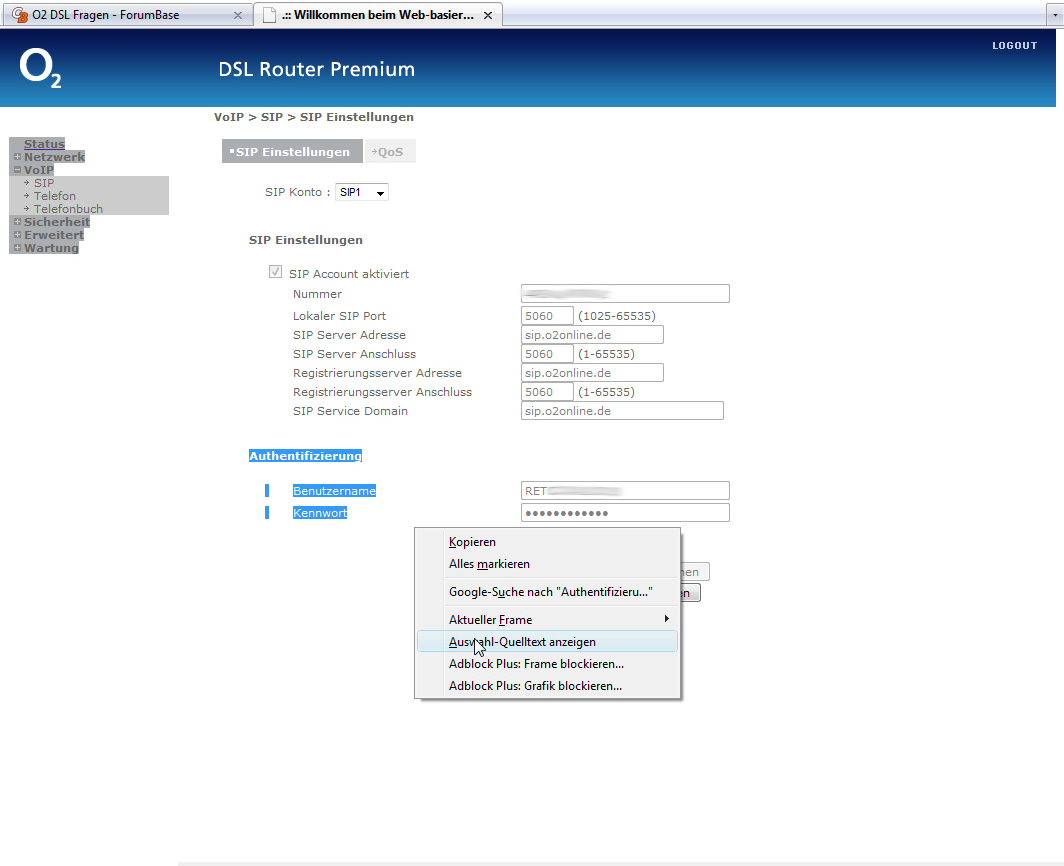Click highlighted Authentifizierung heading
The image size is (1064, 866).
click(305, 456)
